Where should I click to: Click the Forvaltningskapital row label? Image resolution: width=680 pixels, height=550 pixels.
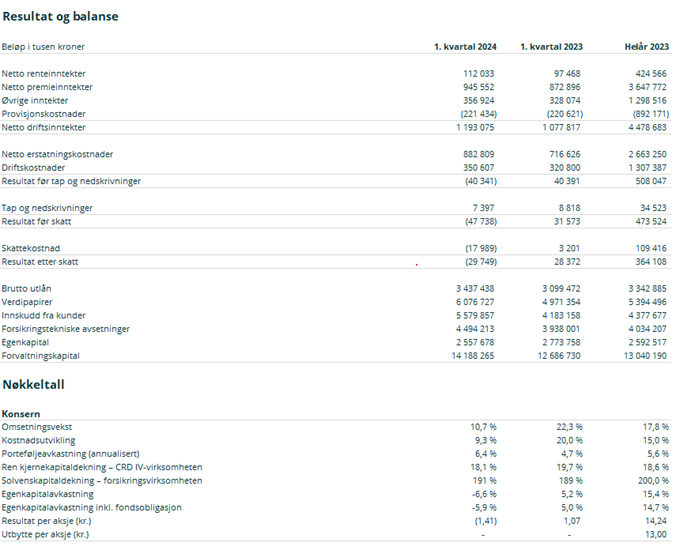(40, 355)
